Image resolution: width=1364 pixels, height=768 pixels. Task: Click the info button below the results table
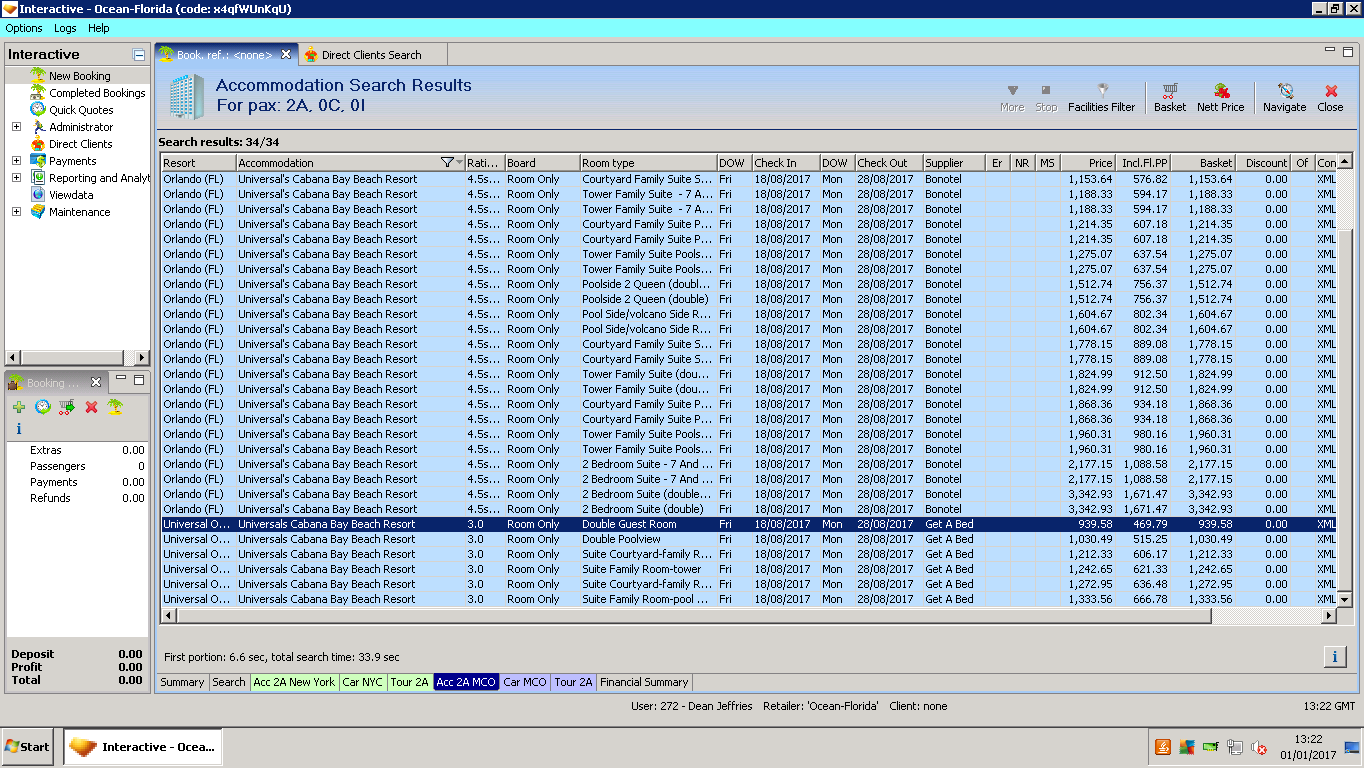(1335, 657)
